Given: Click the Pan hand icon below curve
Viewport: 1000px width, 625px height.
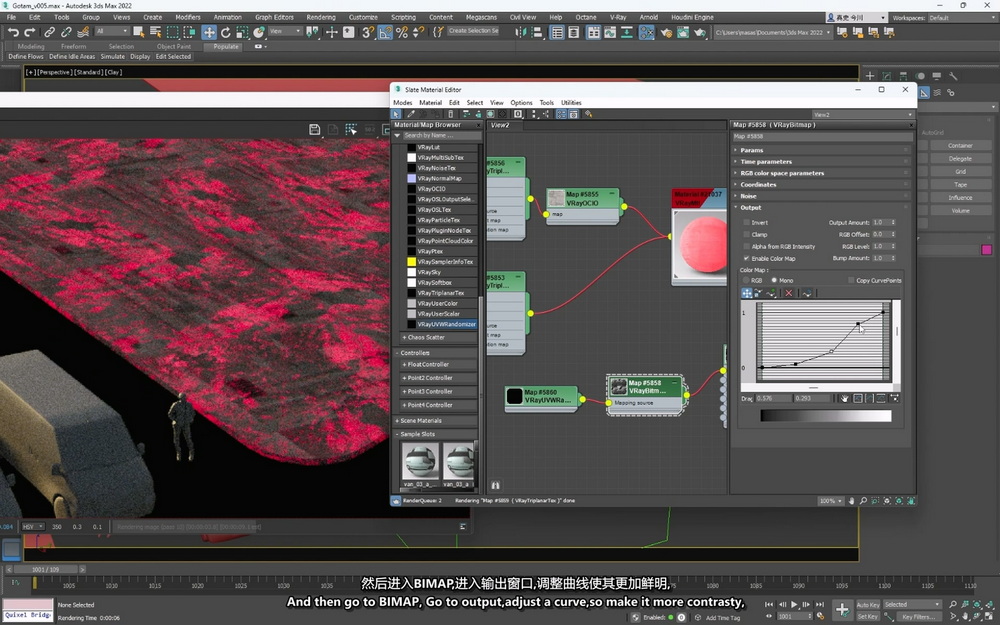Looking at the screenshot, I should pyautogui.click(x=844, y=398).
